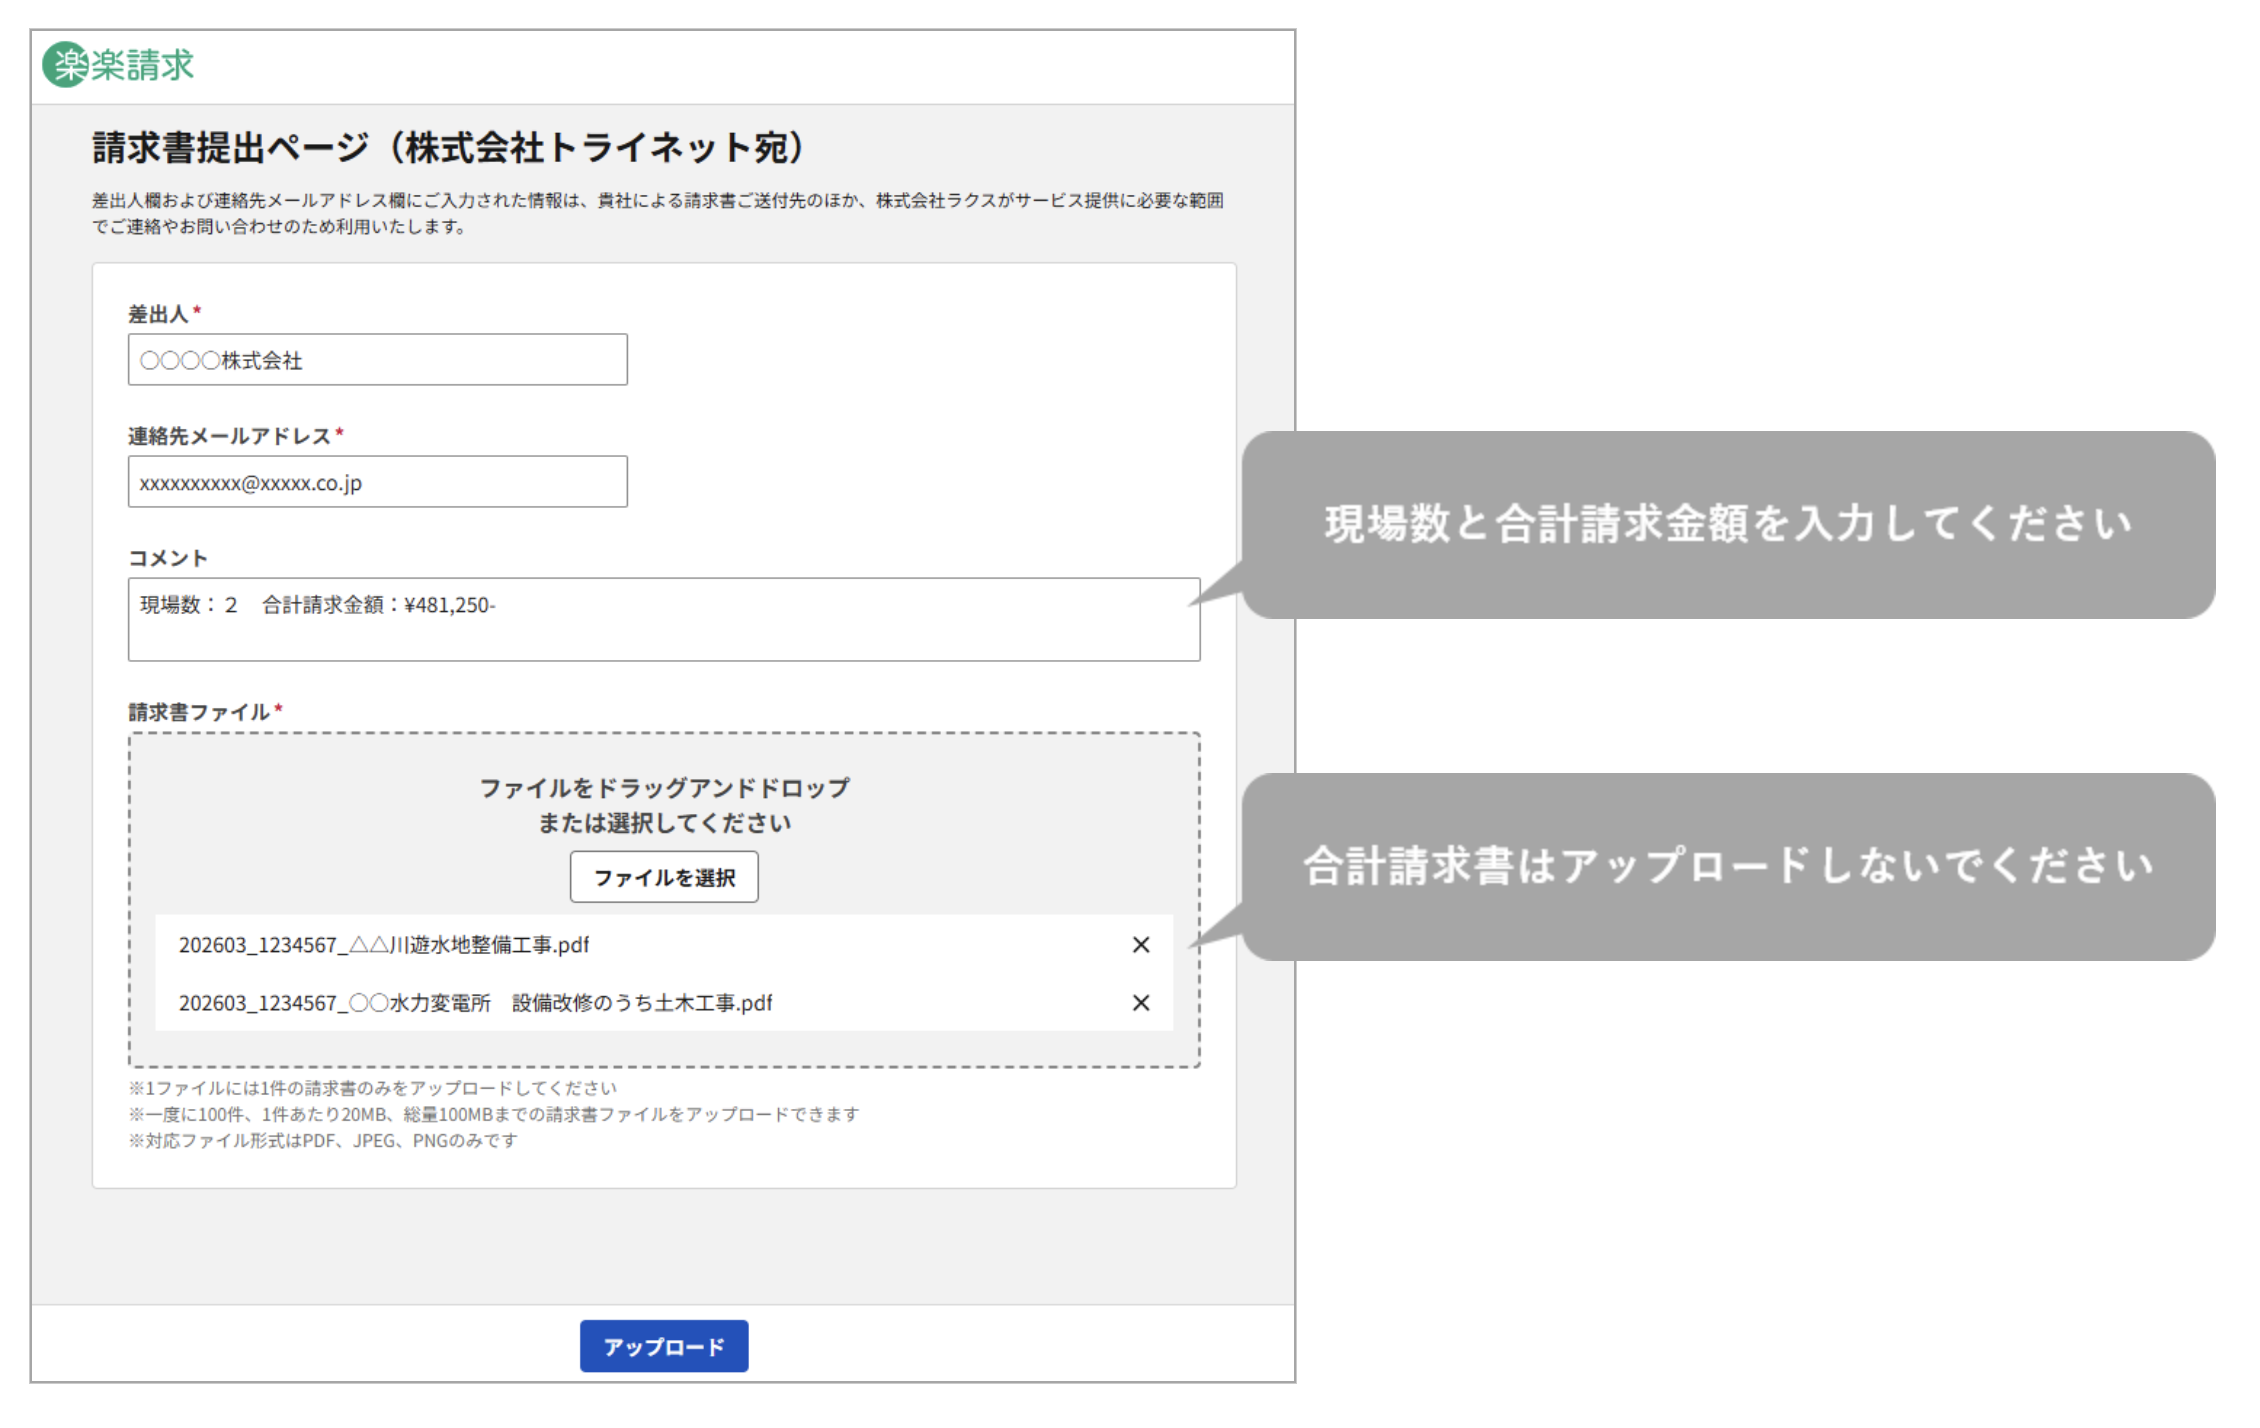
Task: Click the 差出人 field label
Action: pos(158,314)
